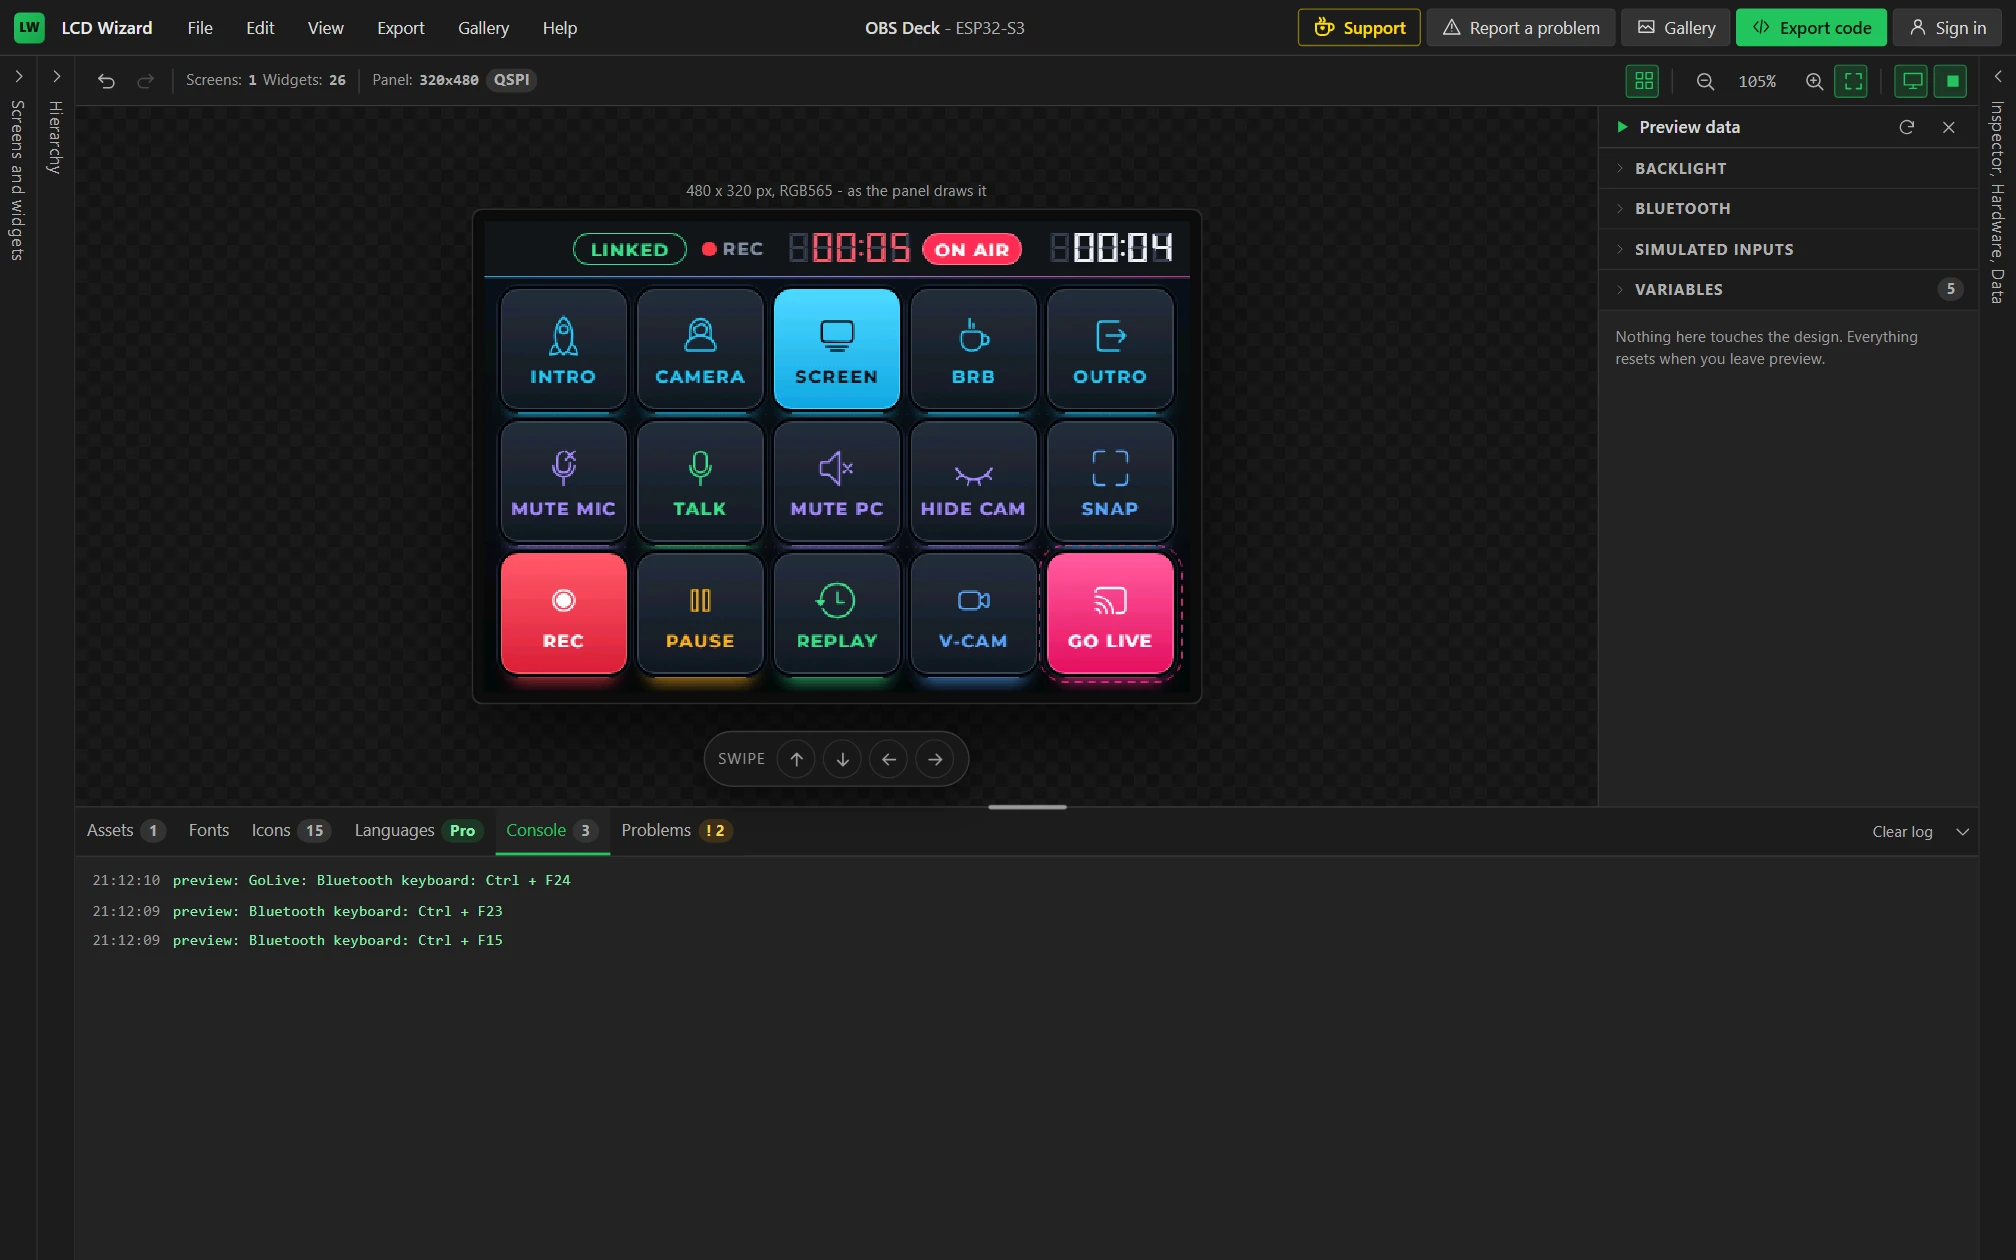2016x1260 pixels.
Task: Switch to the Icons tab
Action: coord(290,830)
